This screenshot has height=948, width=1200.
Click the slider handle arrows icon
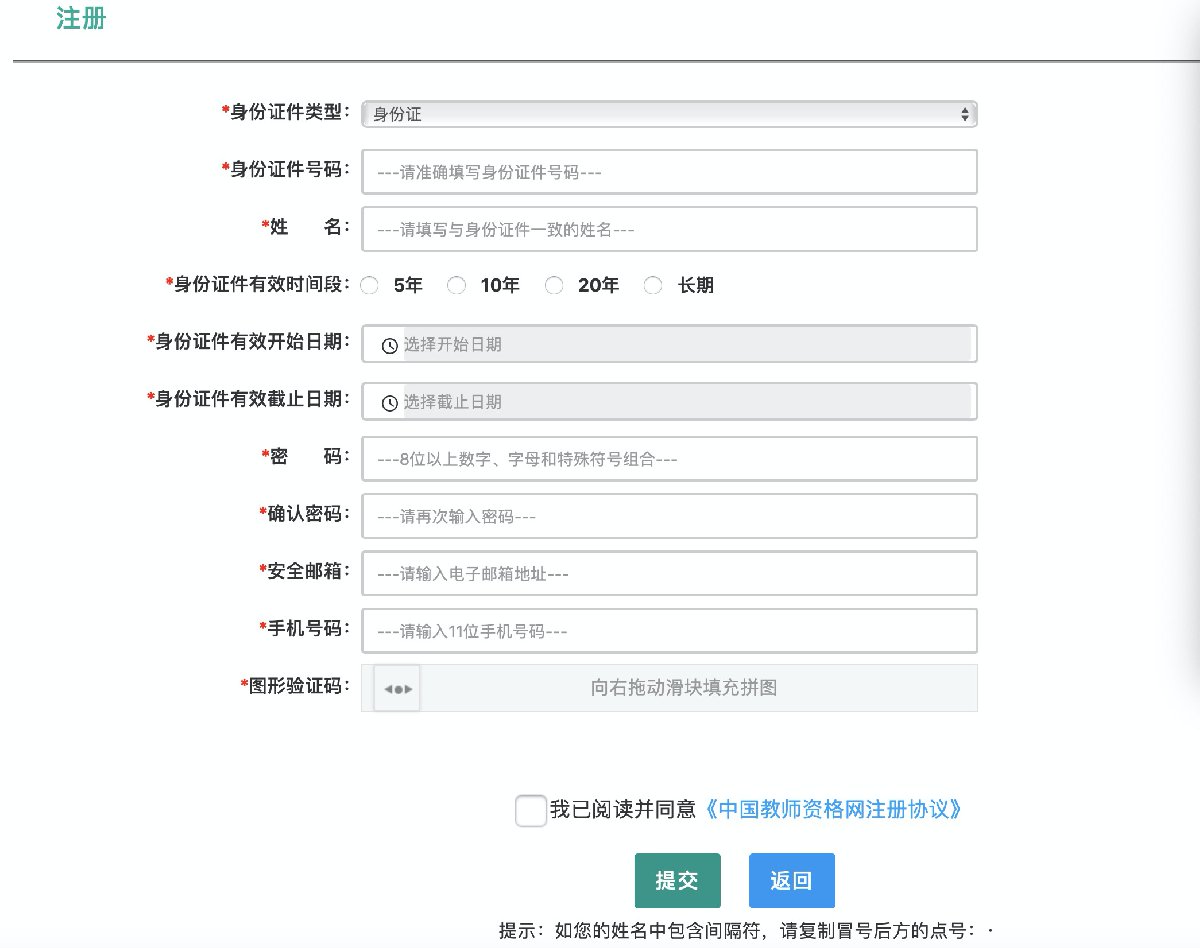(397, 689)
